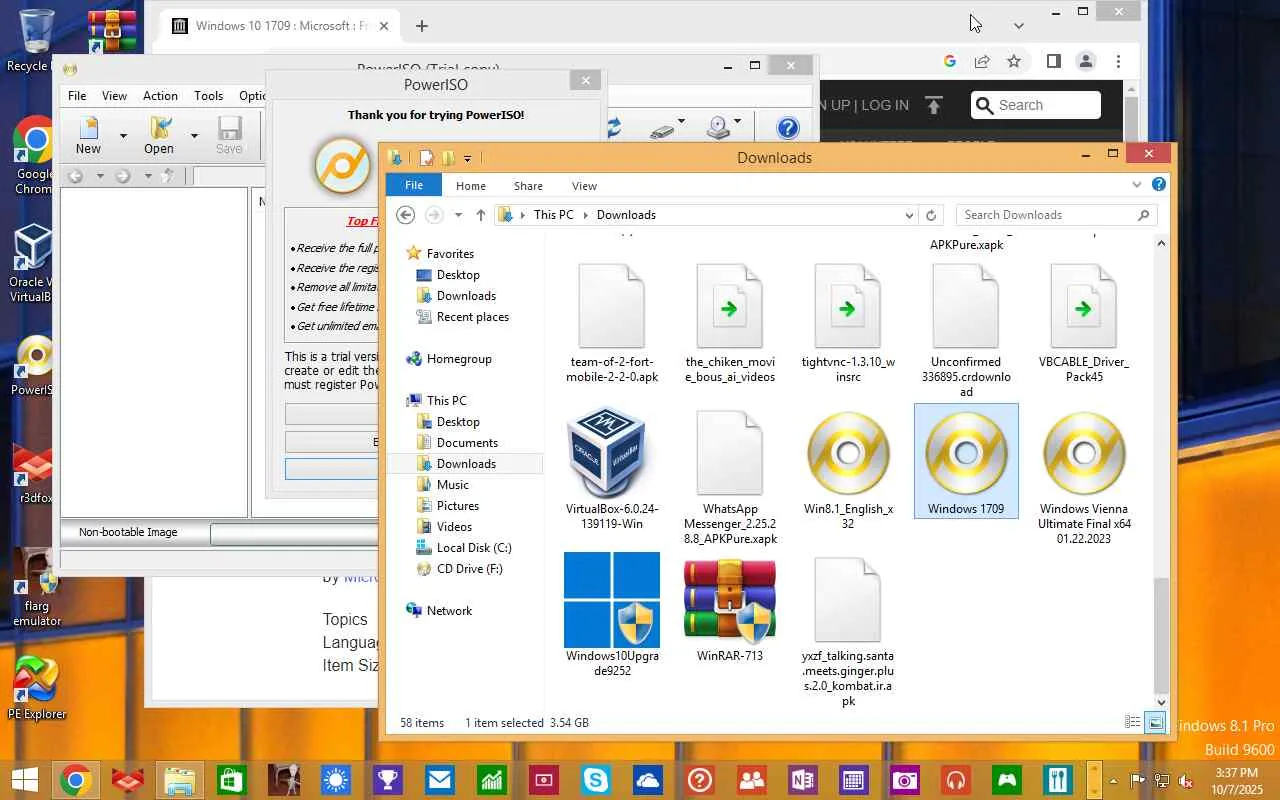Viewport: 1280px width, 800px height.
Task: Open the PowerISO View menu
Action: pyautogui.click(x=114, y=96)
